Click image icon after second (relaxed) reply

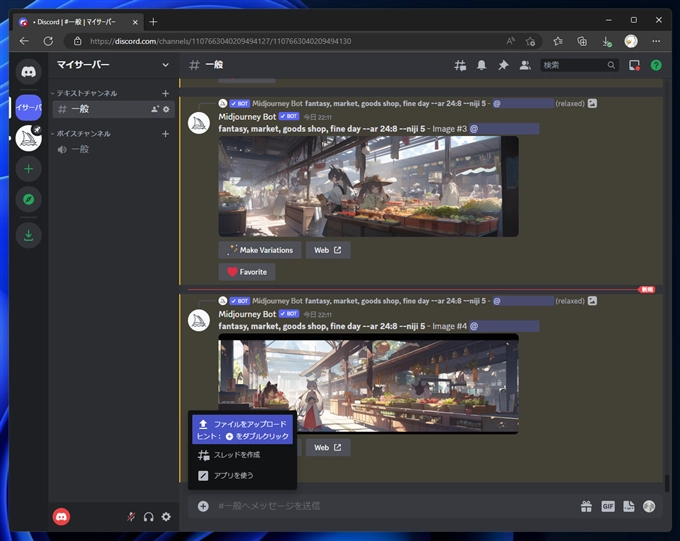coord(592,301)
